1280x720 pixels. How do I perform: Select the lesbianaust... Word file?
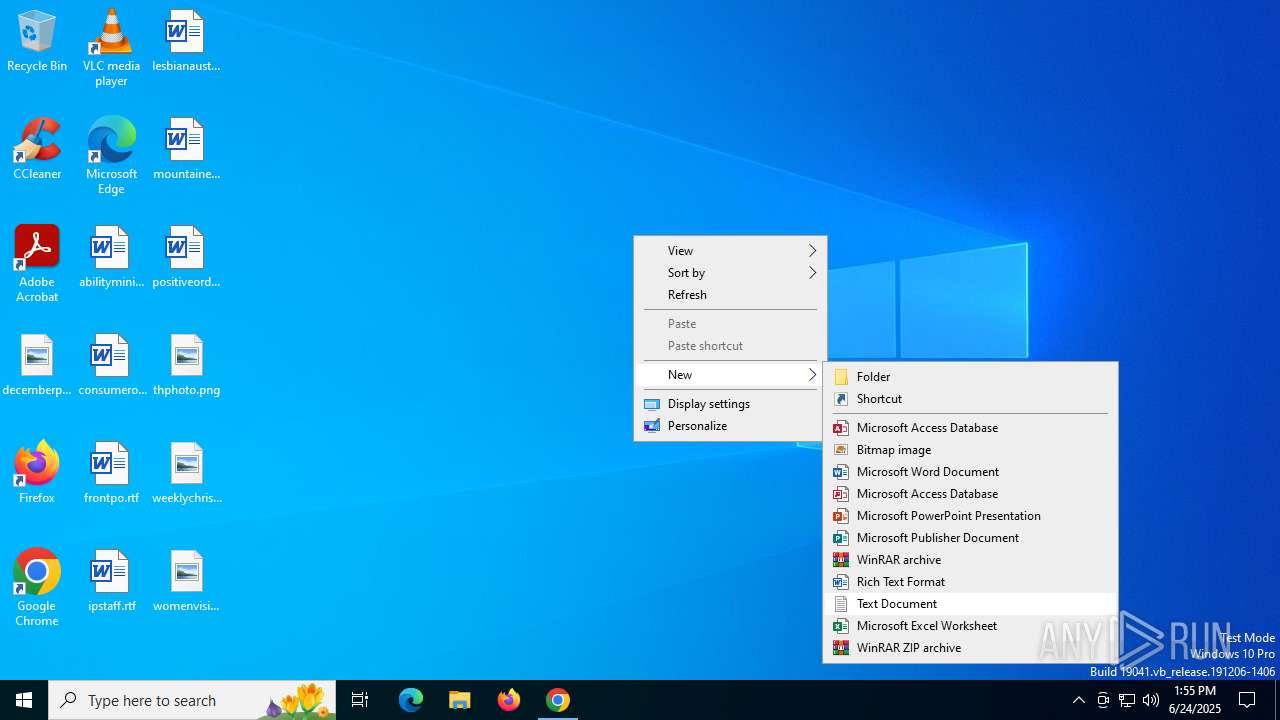186,41
